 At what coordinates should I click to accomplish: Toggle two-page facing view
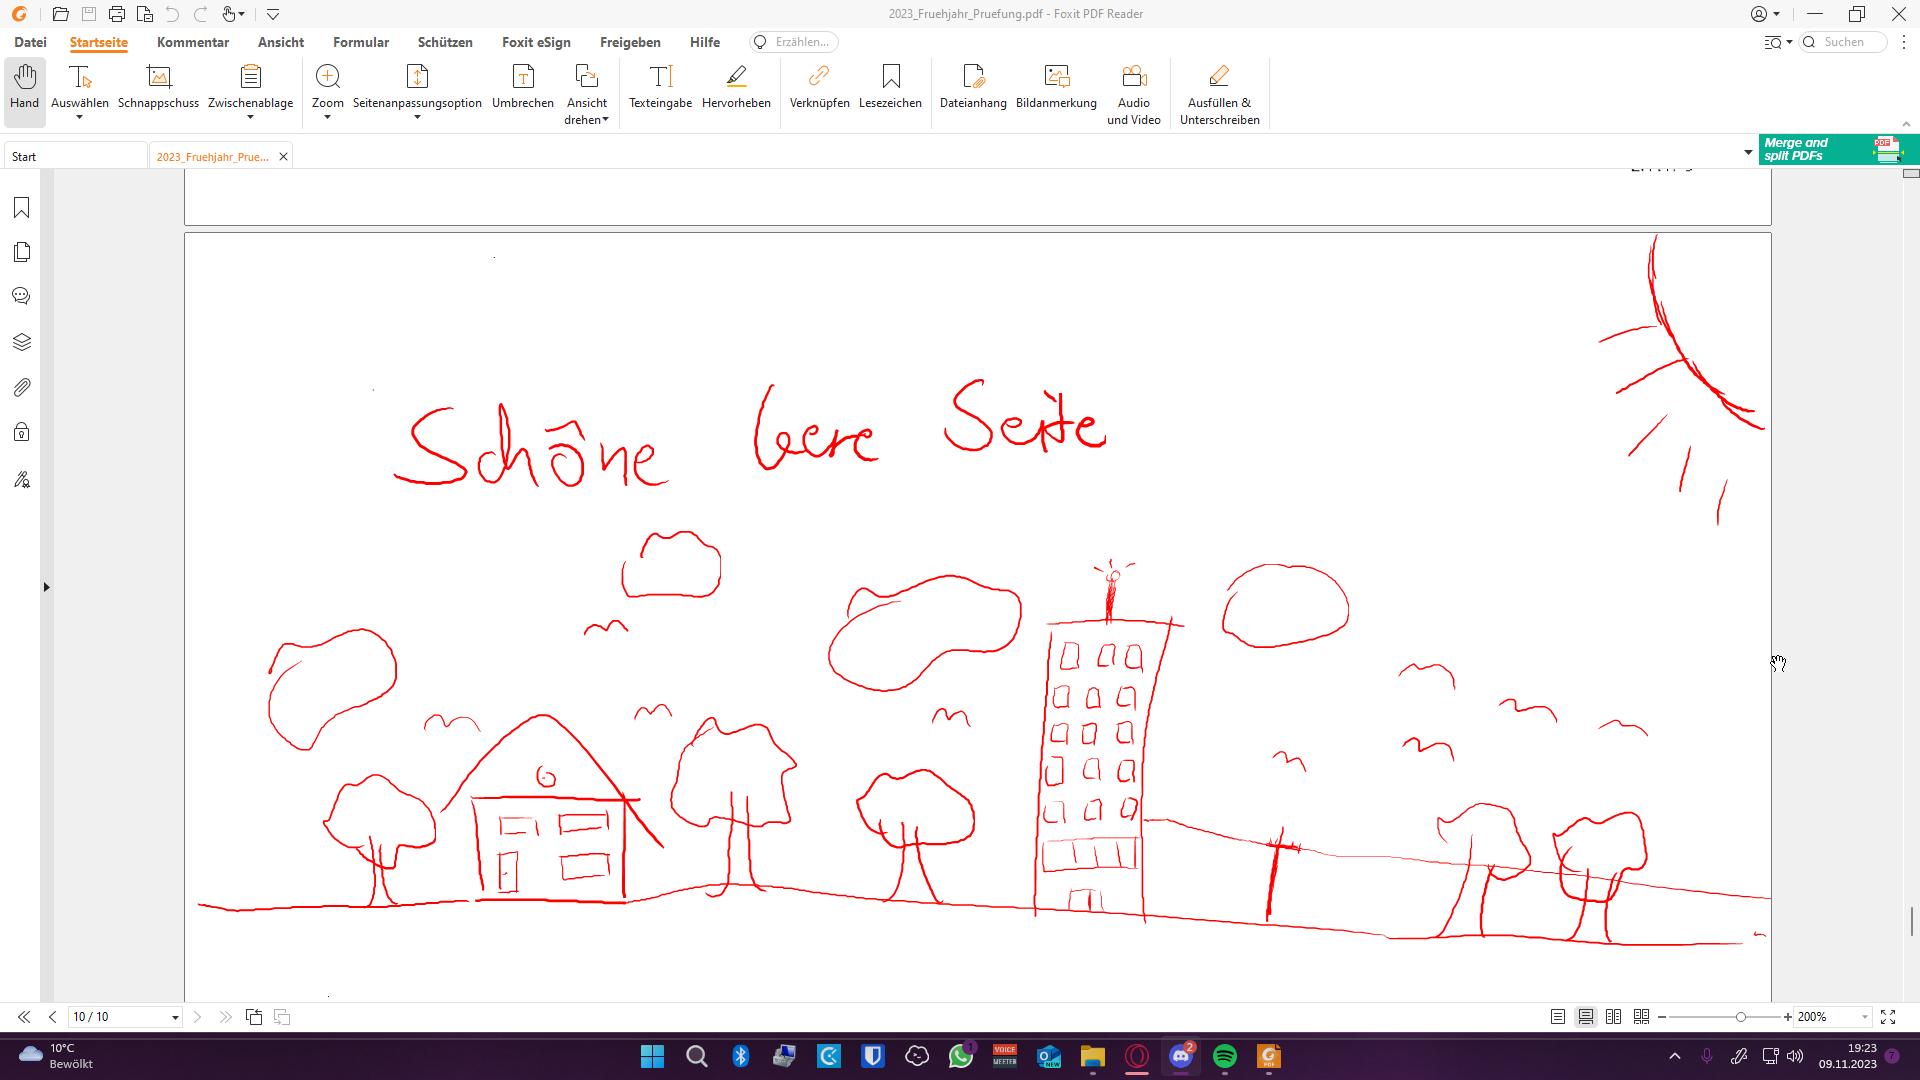pyautogui.click(x=1613, y=1017)
